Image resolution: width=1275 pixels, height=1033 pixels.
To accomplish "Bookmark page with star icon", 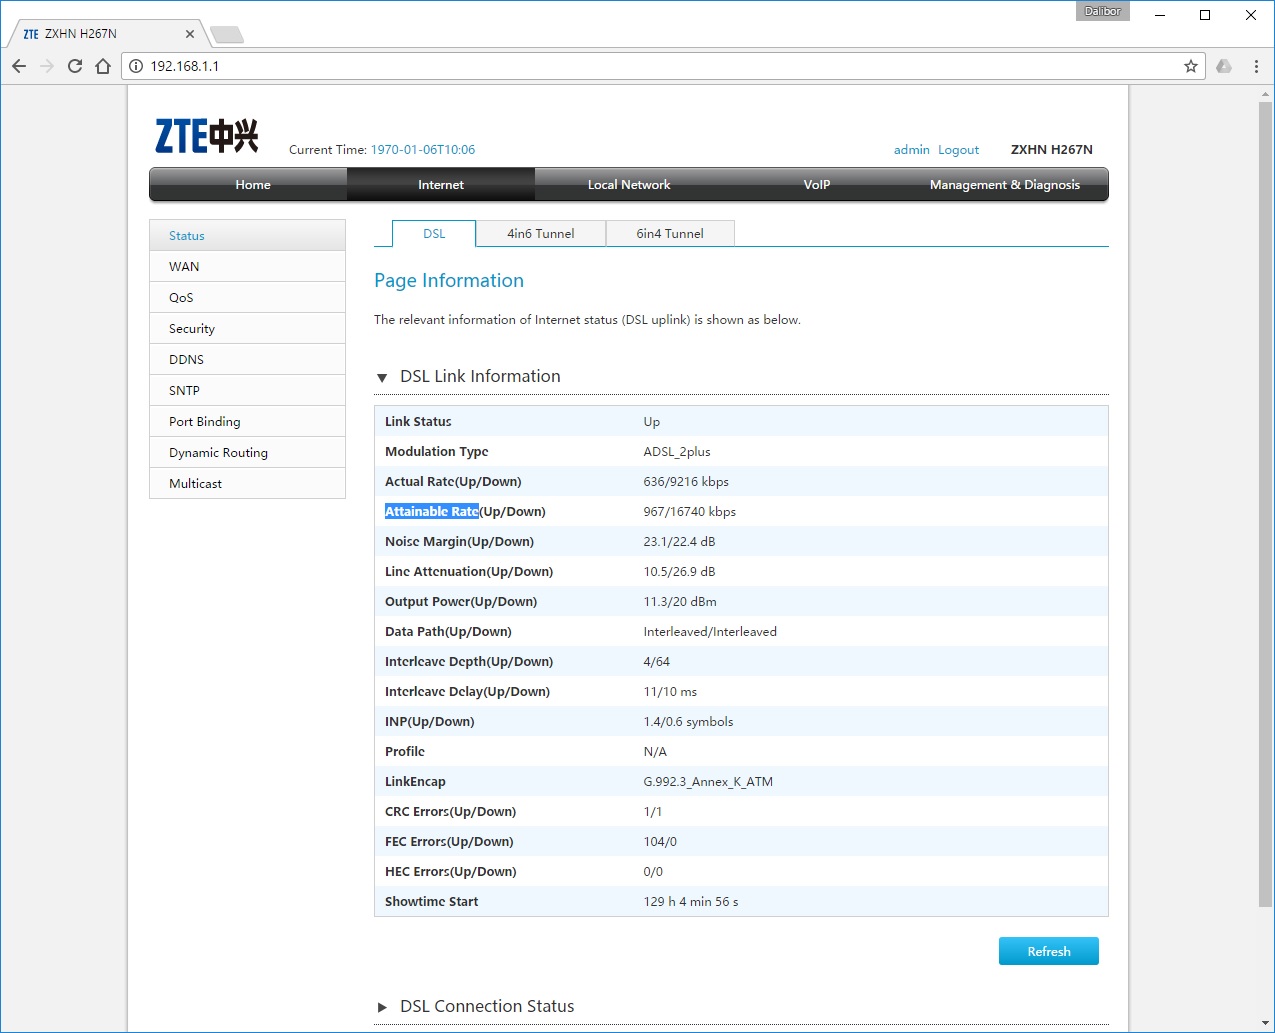I will tap(1190, 66).
